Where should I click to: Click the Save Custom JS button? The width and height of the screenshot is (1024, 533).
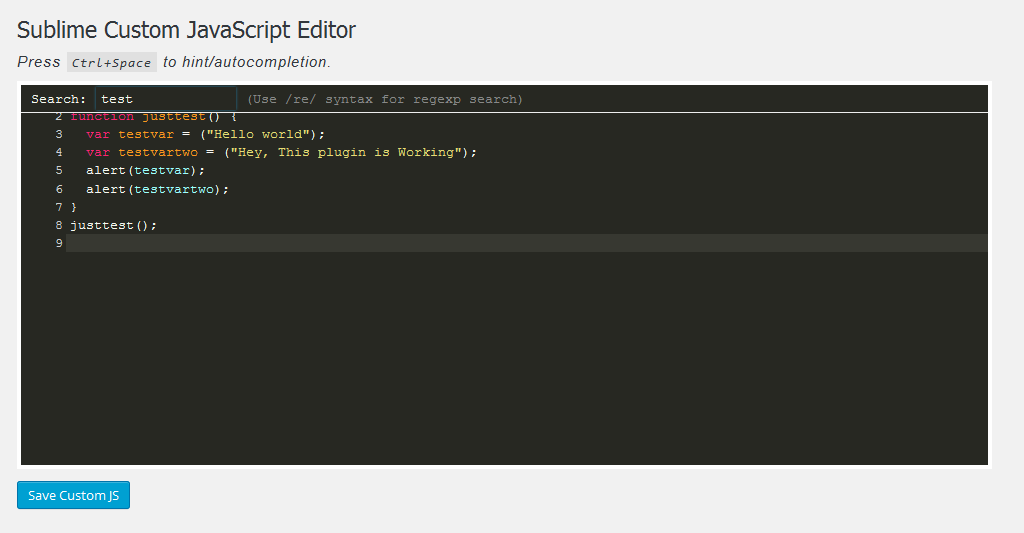click(x=73, y=495)
